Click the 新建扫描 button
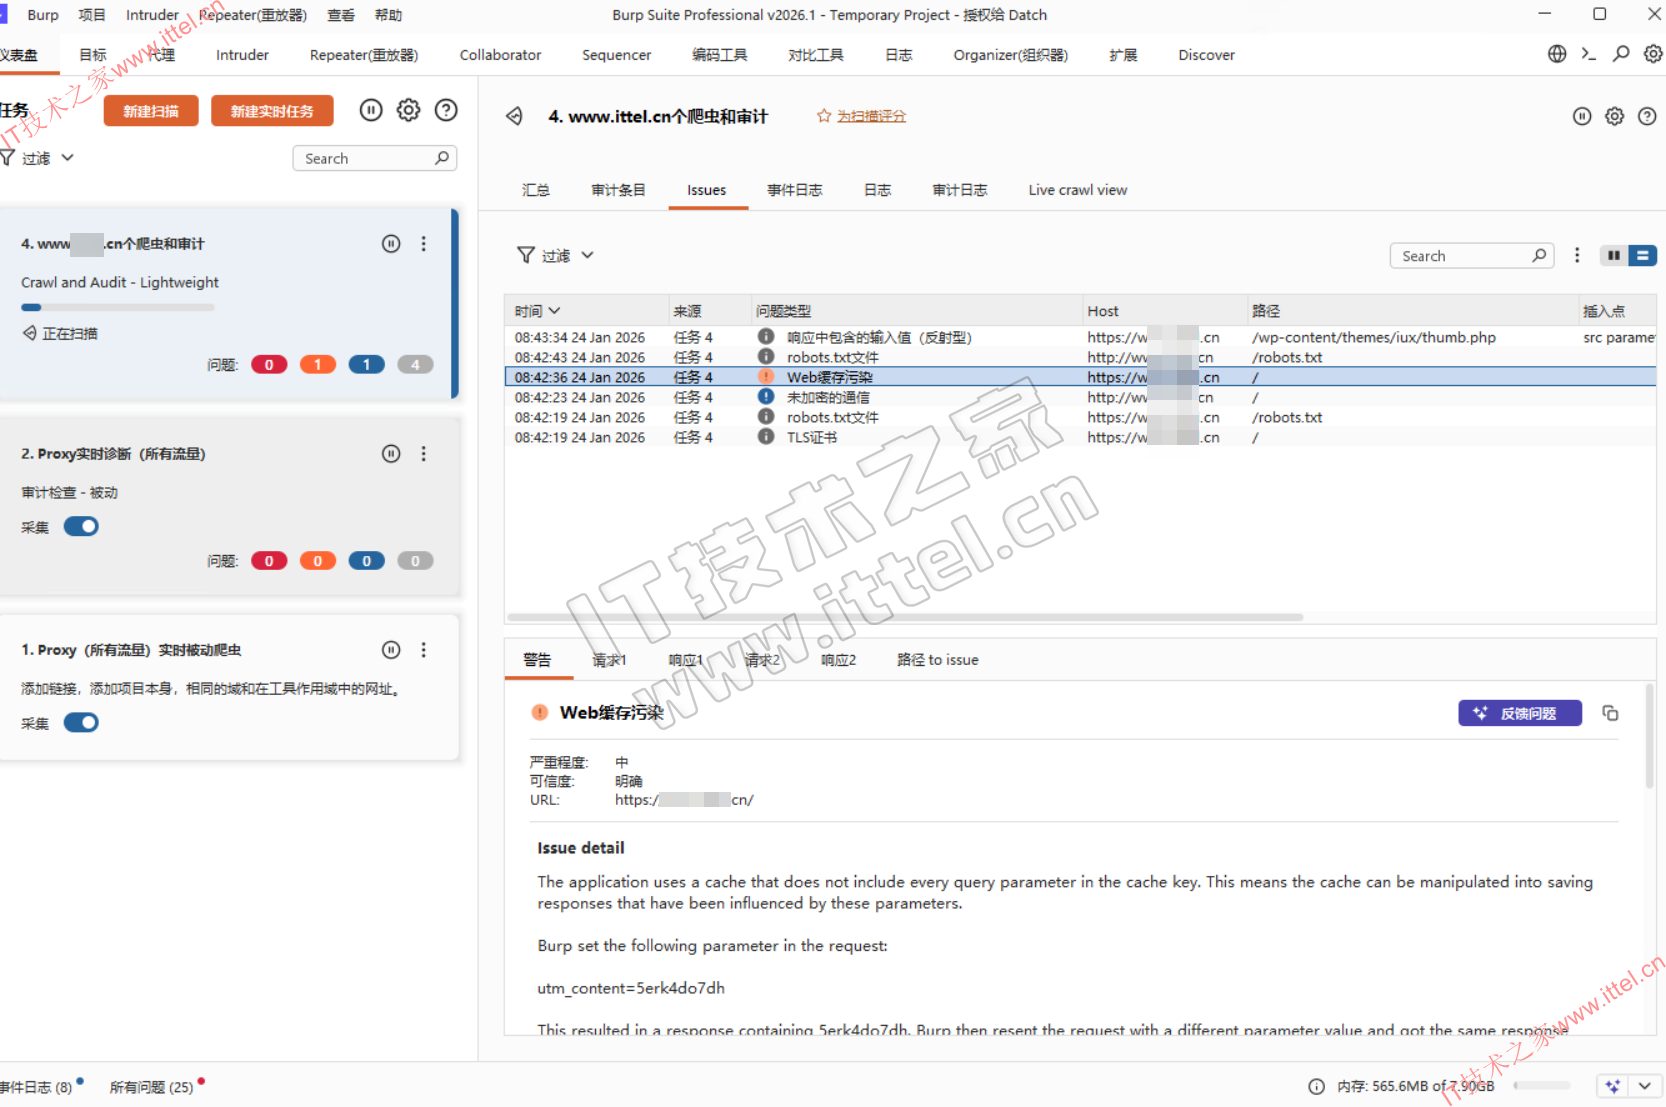The image size is (1666, 1107). coord(151,111)
